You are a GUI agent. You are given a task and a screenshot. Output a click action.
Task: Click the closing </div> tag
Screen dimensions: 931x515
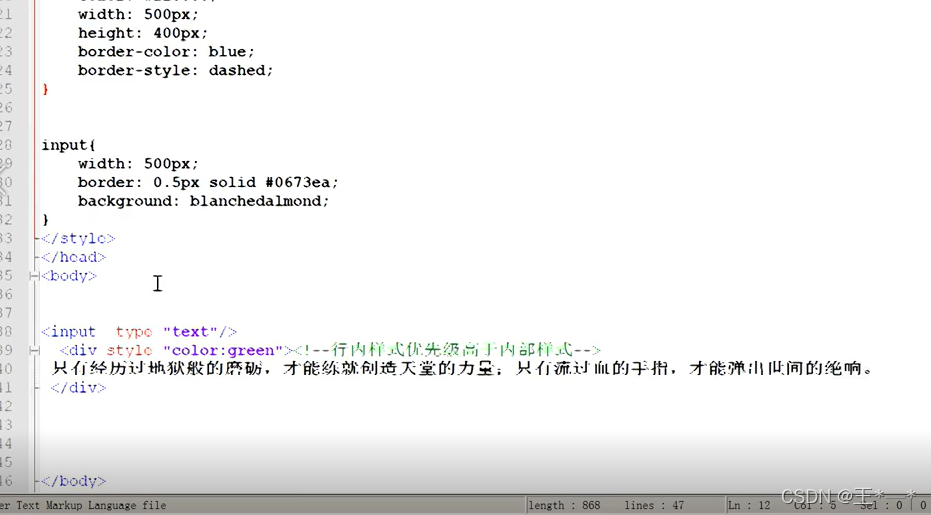(x=78, y=388)
